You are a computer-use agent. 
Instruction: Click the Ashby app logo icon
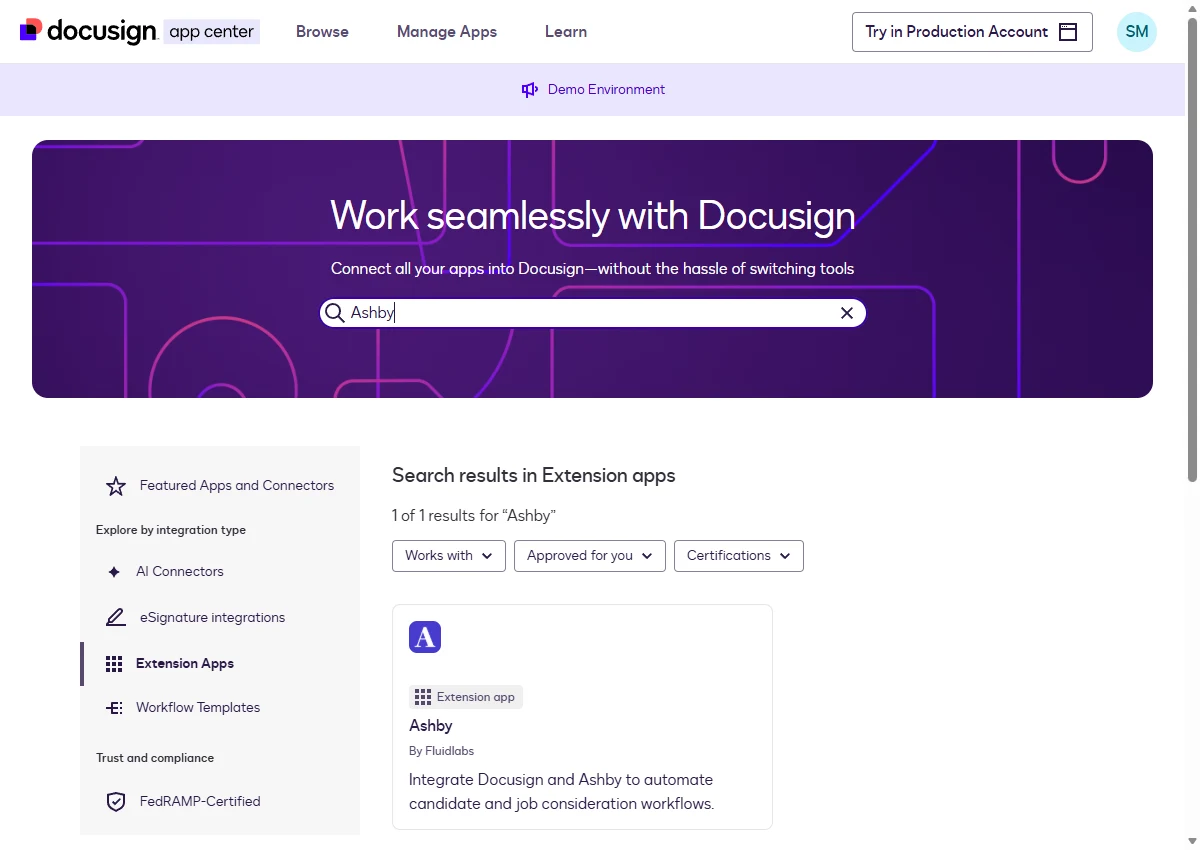pyautogui.click(x=425, y=637)
